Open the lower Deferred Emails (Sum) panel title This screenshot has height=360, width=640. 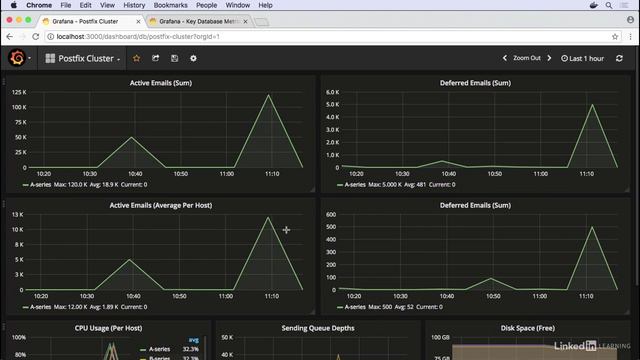click(x=476, y=205)
